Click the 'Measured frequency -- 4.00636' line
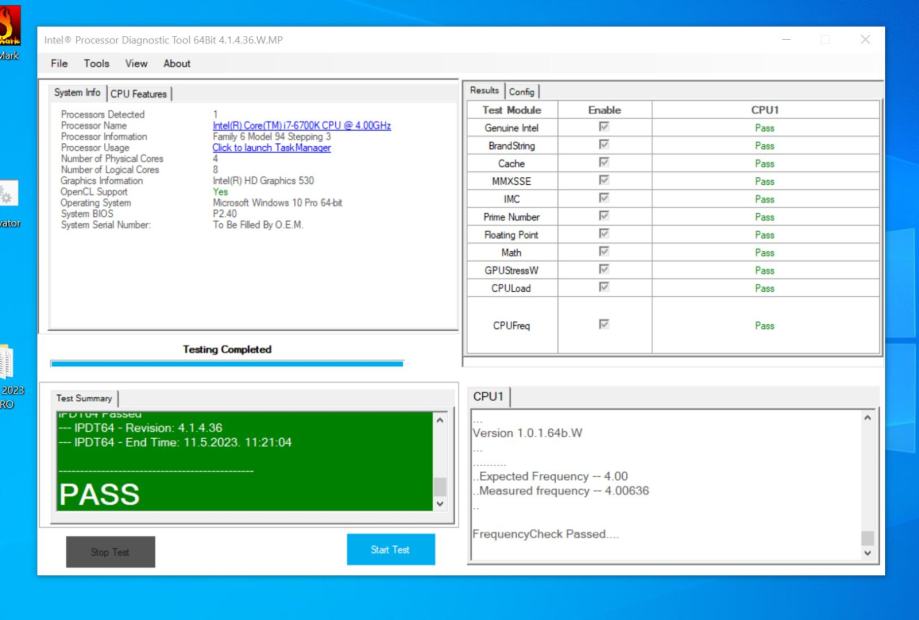 [561, 490]
